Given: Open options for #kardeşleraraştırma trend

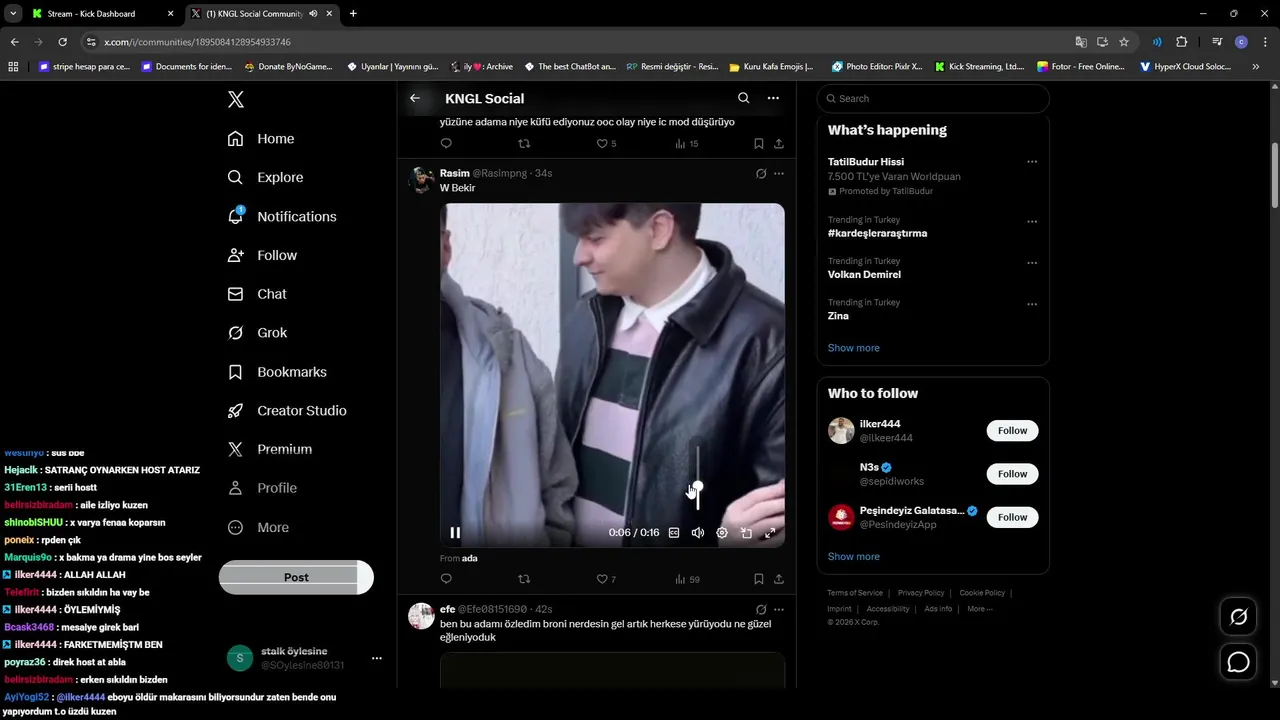Looking at the screenshot, I should click(1032, 221).
